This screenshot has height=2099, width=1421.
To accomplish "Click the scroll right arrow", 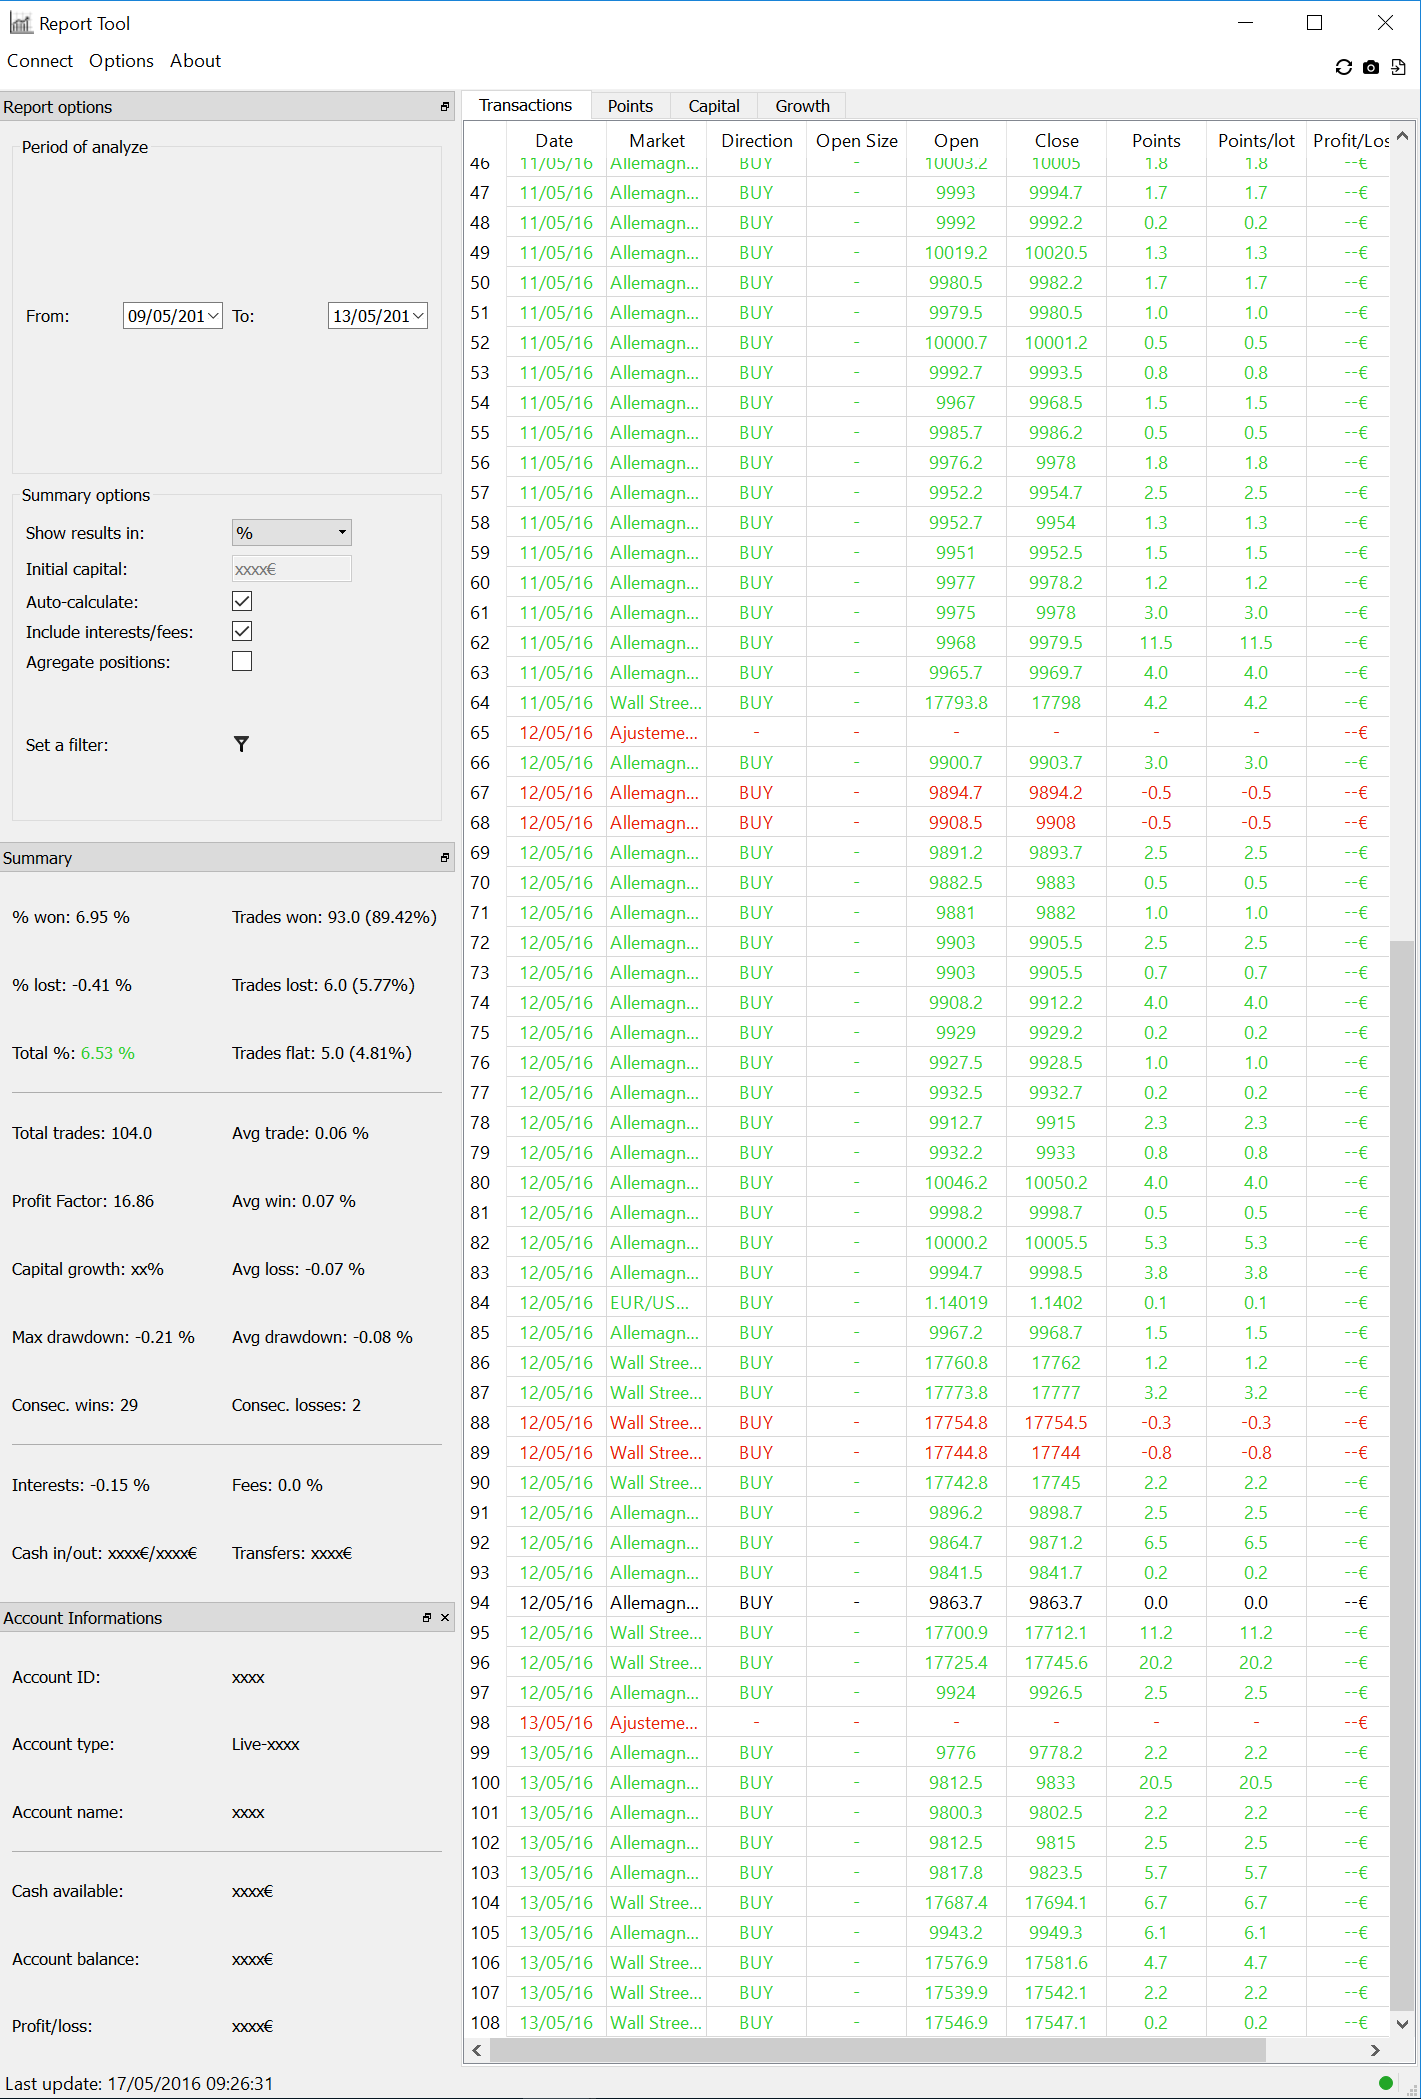I will point(1375,2050).
